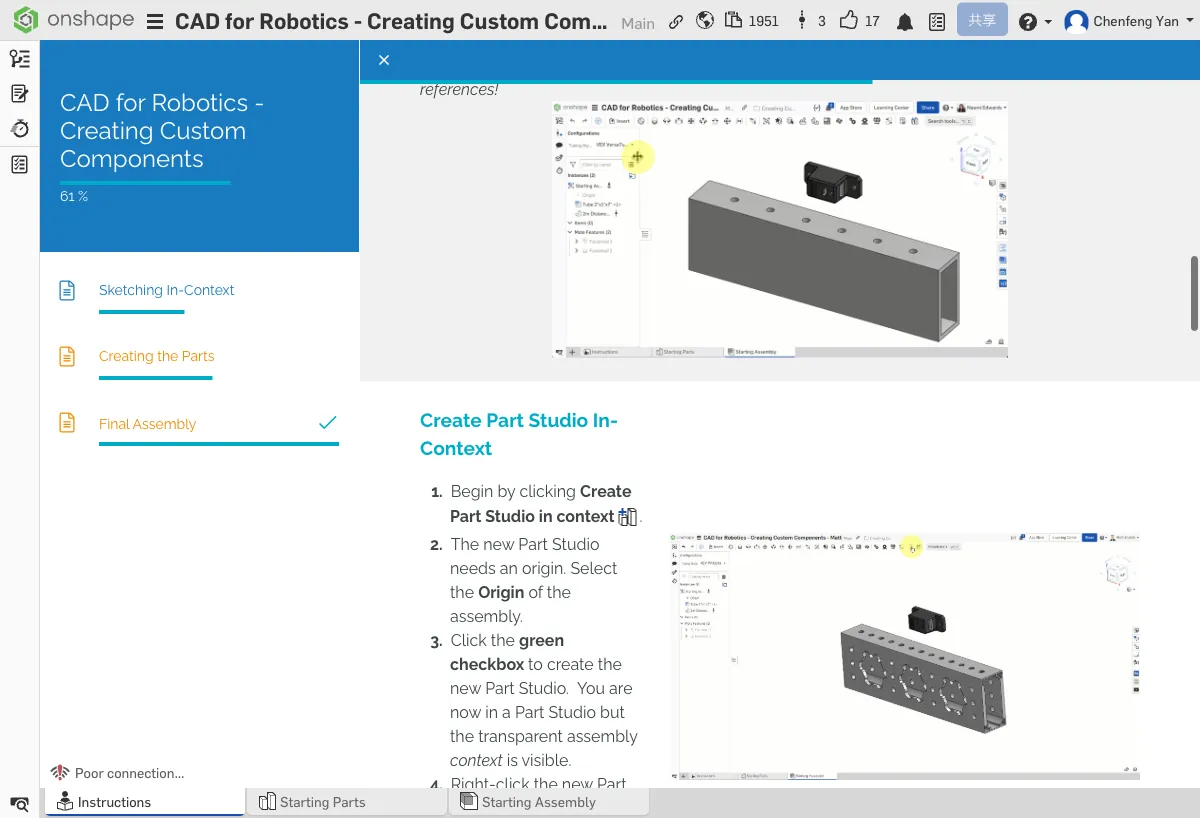The image size is (1200, 818).
Task: Click the blue share button
Action: tap(982, 21)
